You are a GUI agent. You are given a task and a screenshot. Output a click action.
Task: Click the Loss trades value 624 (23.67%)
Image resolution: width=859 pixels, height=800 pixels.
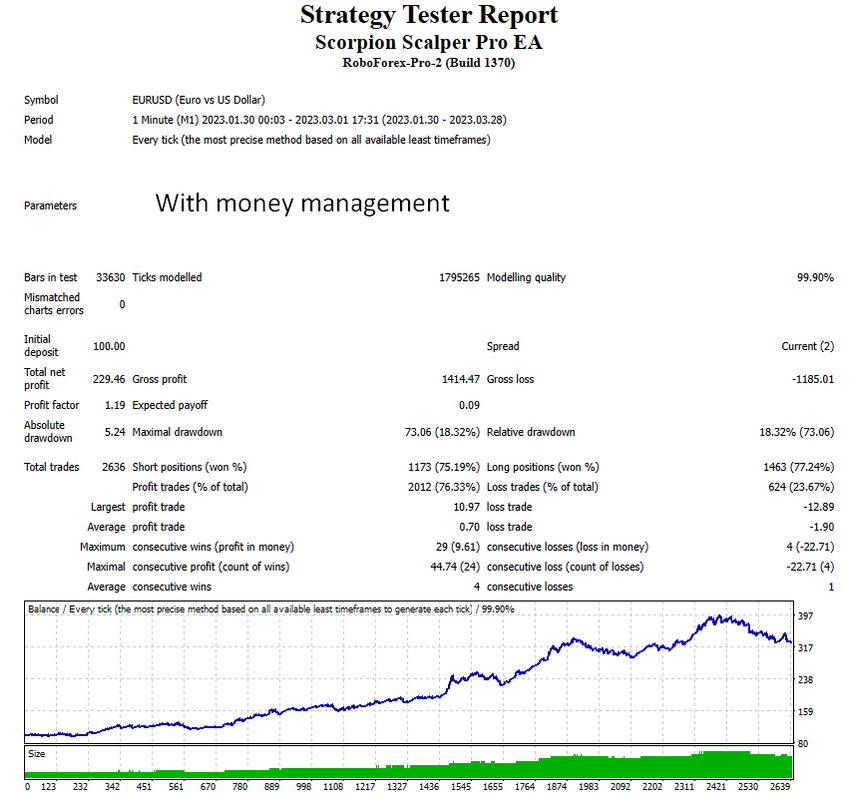pos(801,487)
